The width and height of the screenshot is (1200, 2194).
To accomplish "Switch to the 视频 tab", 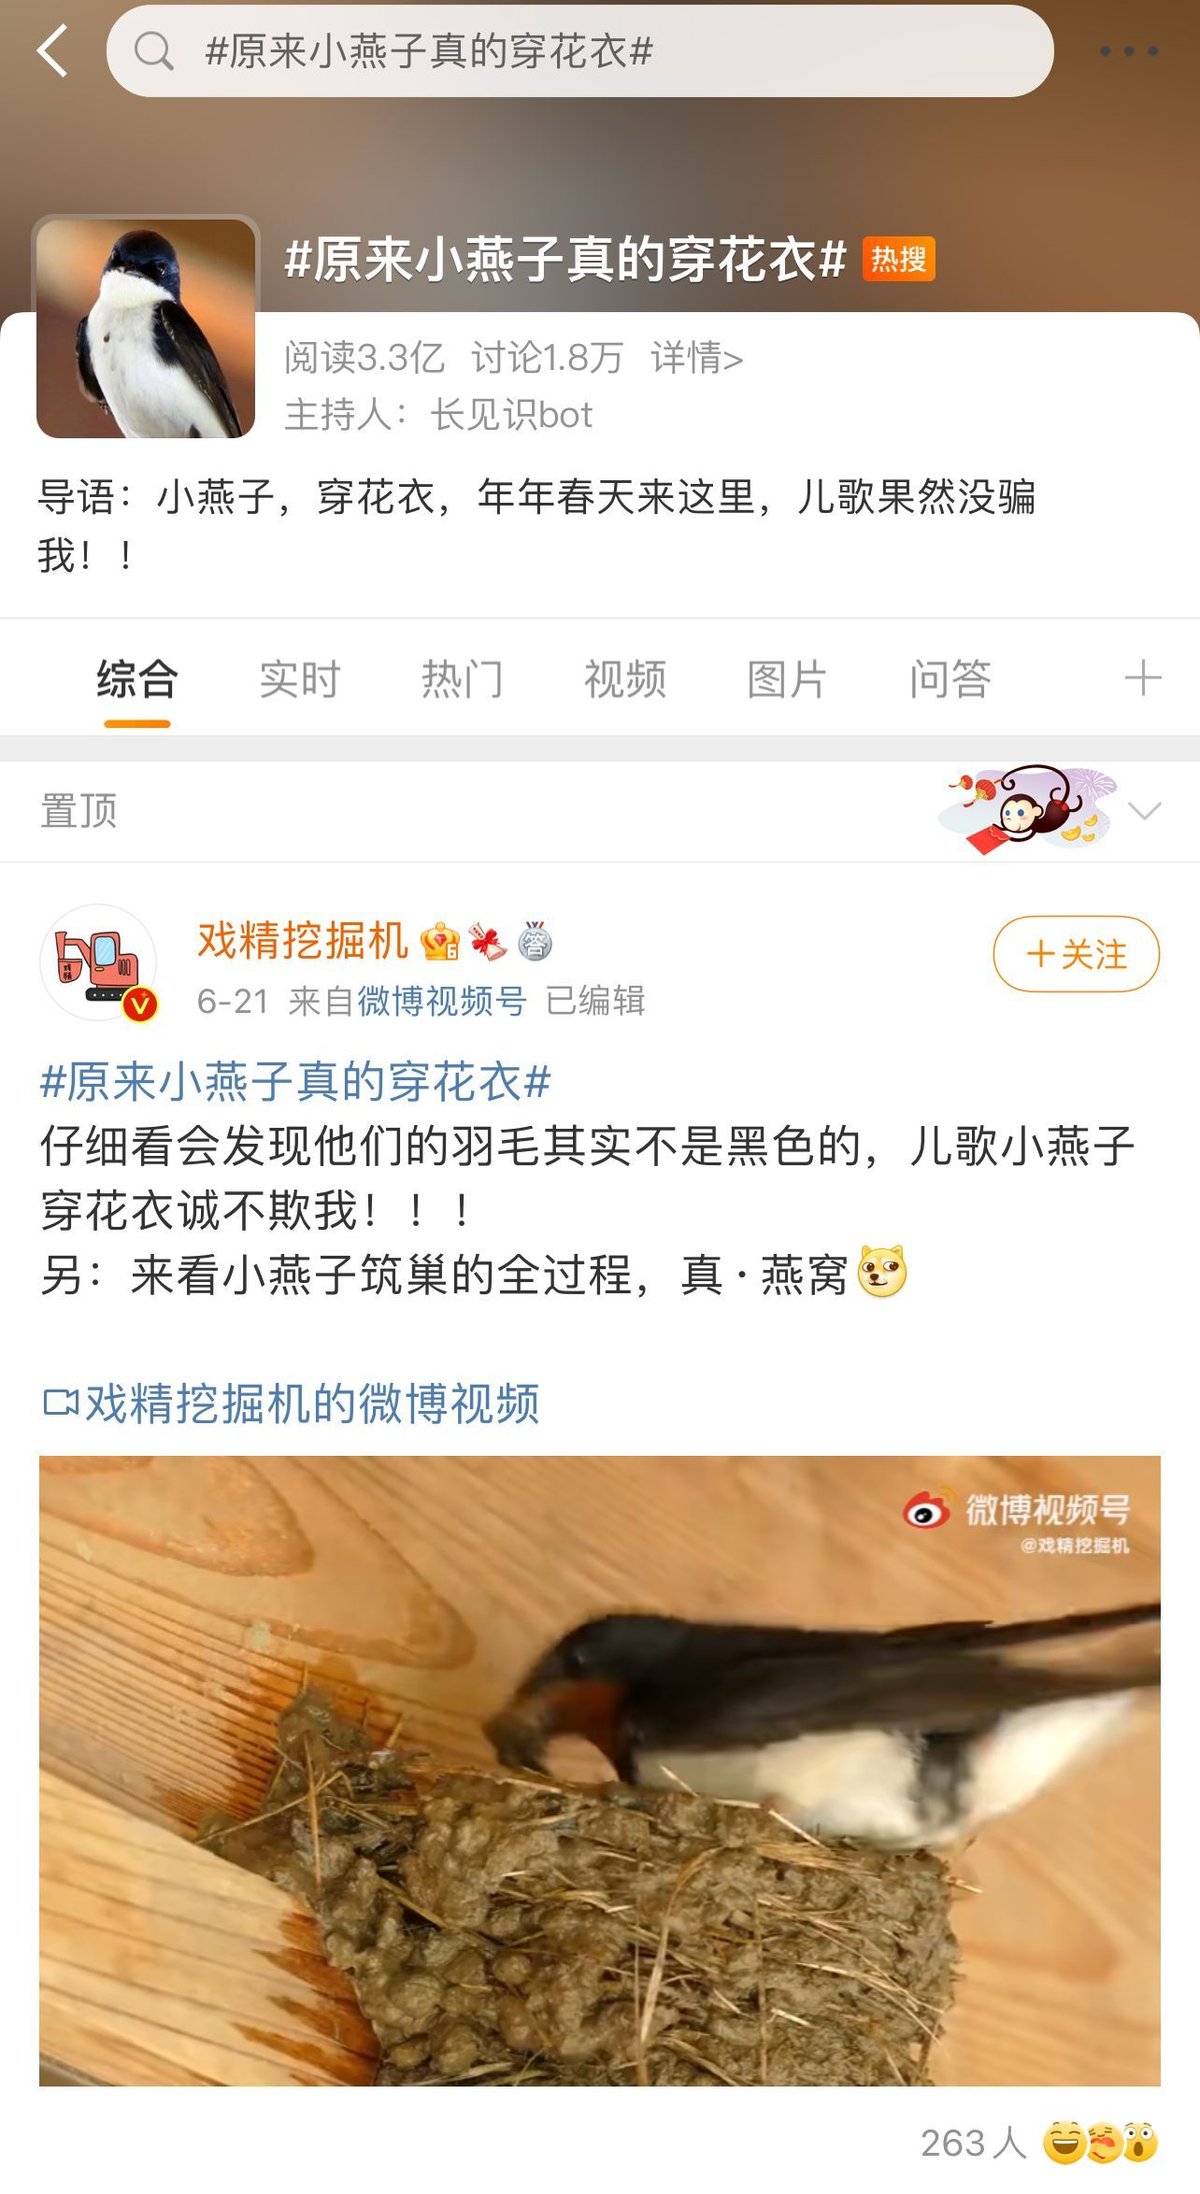I will point(625,679).
